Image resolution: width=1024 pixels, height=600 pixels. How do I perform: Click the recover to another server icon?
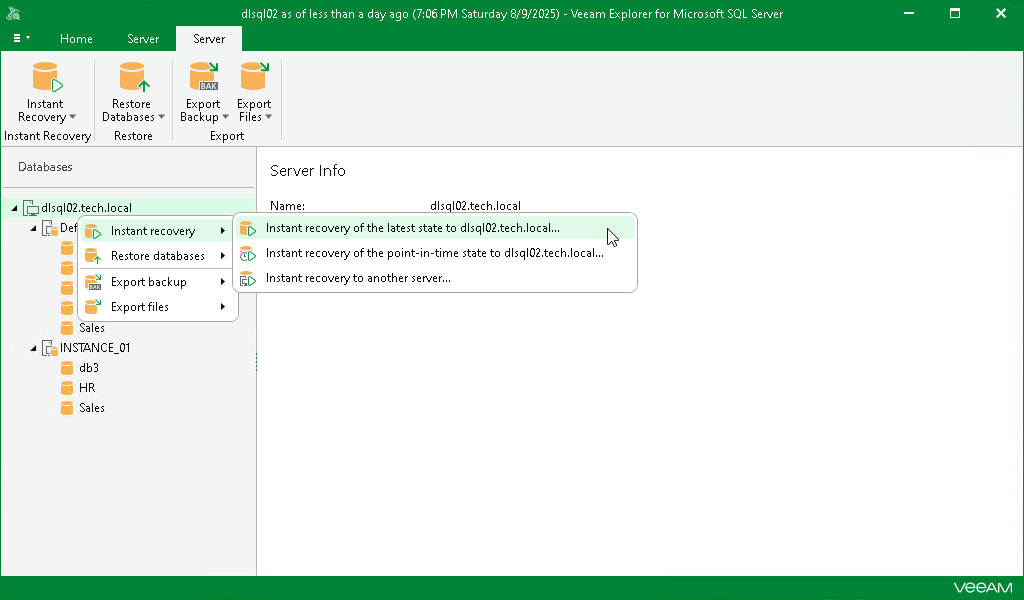click(248, 279)
